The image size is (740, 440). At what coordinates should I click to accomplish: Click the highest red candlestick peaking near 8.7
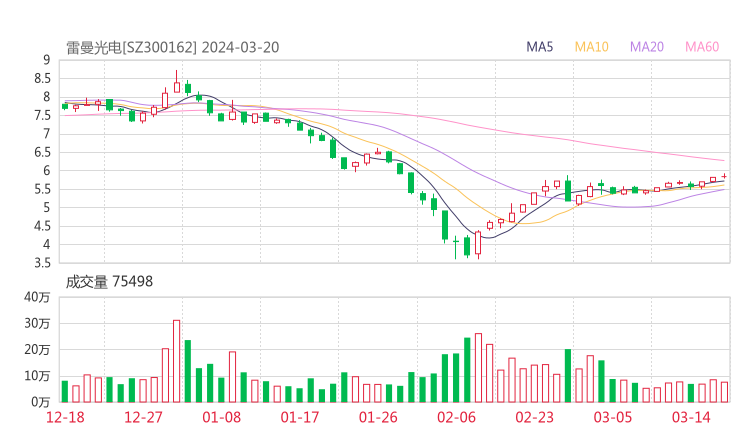pos(177,82)
